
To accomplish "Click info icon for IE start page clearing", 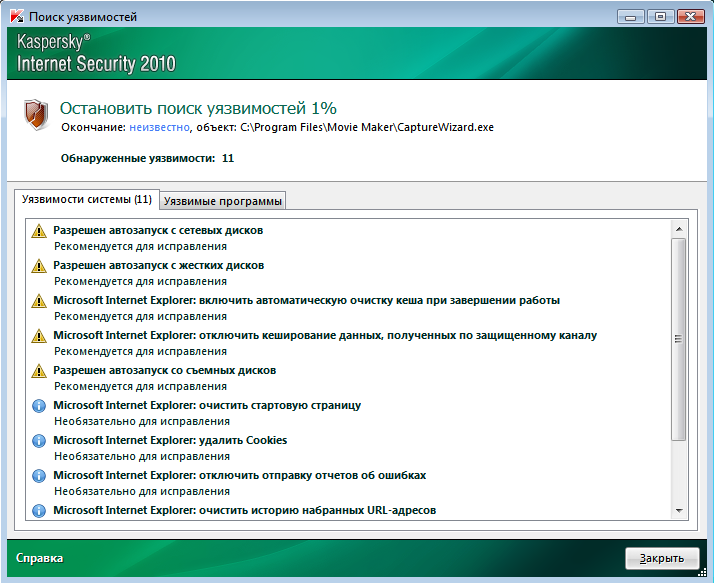I will 39,406.
